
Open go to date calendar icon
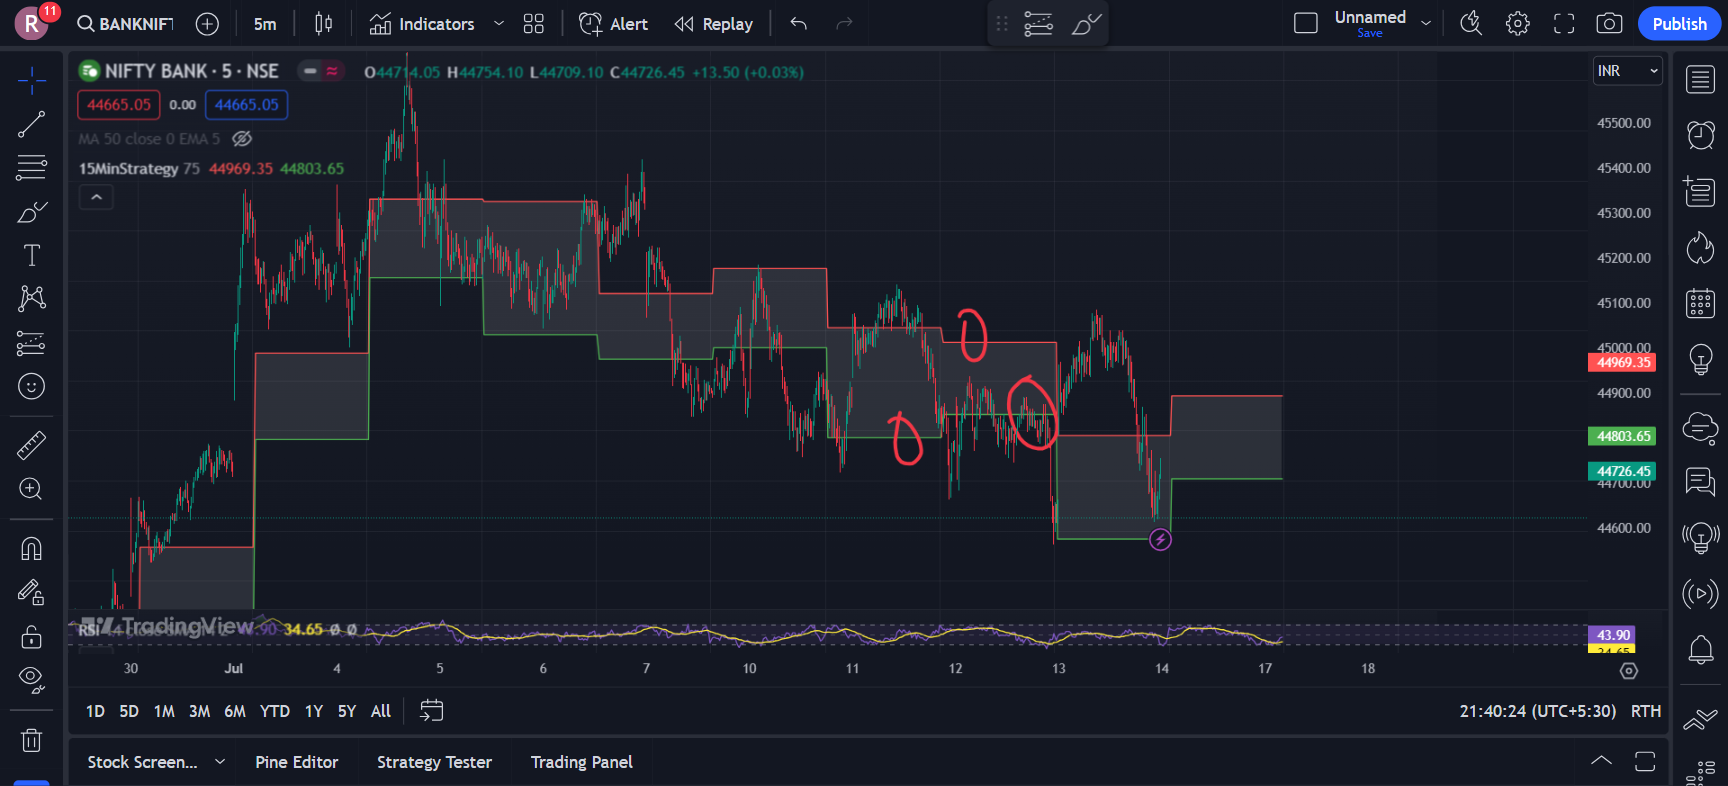pyautogui.click(x=431, y=711)
